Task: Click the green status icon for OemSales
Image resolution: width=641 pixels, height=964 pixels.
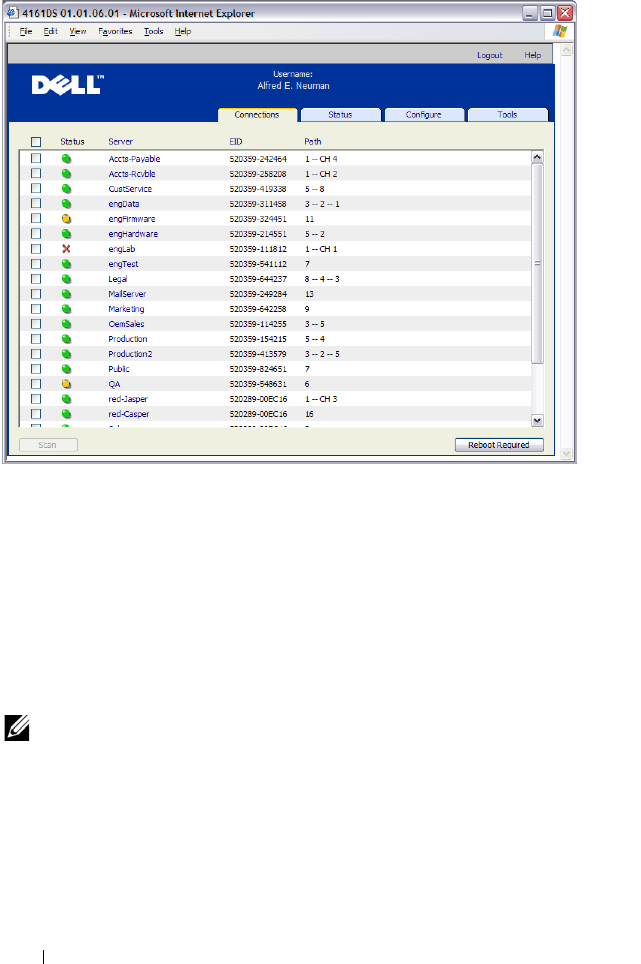Action: click(66, 325)
